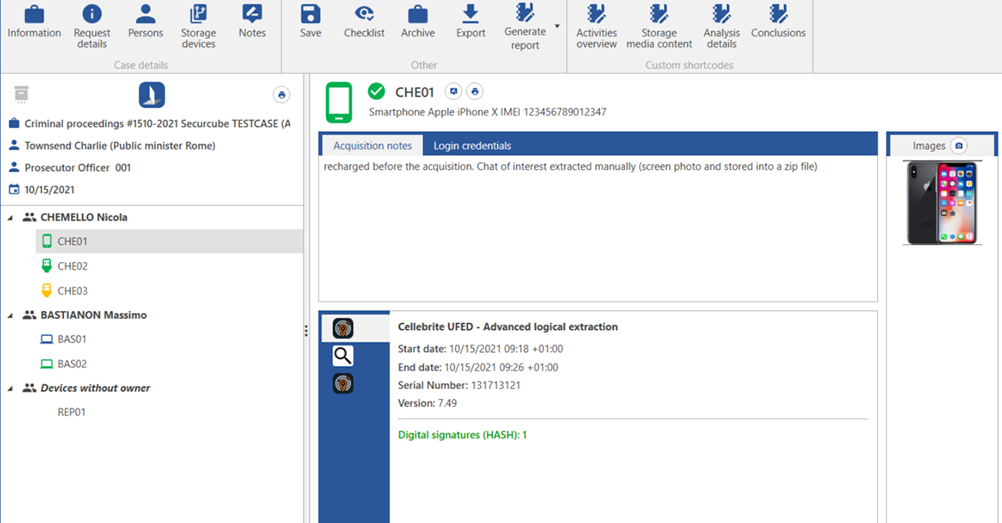
Task: Switch to the Acquisition notes tab
Action: tap(372, 145)
